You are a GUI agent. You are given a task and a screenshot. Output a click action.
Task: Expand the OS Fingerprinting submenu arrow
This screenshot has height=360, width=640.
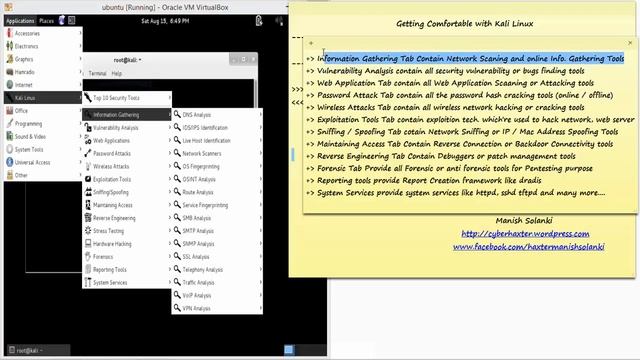(260, 167)
